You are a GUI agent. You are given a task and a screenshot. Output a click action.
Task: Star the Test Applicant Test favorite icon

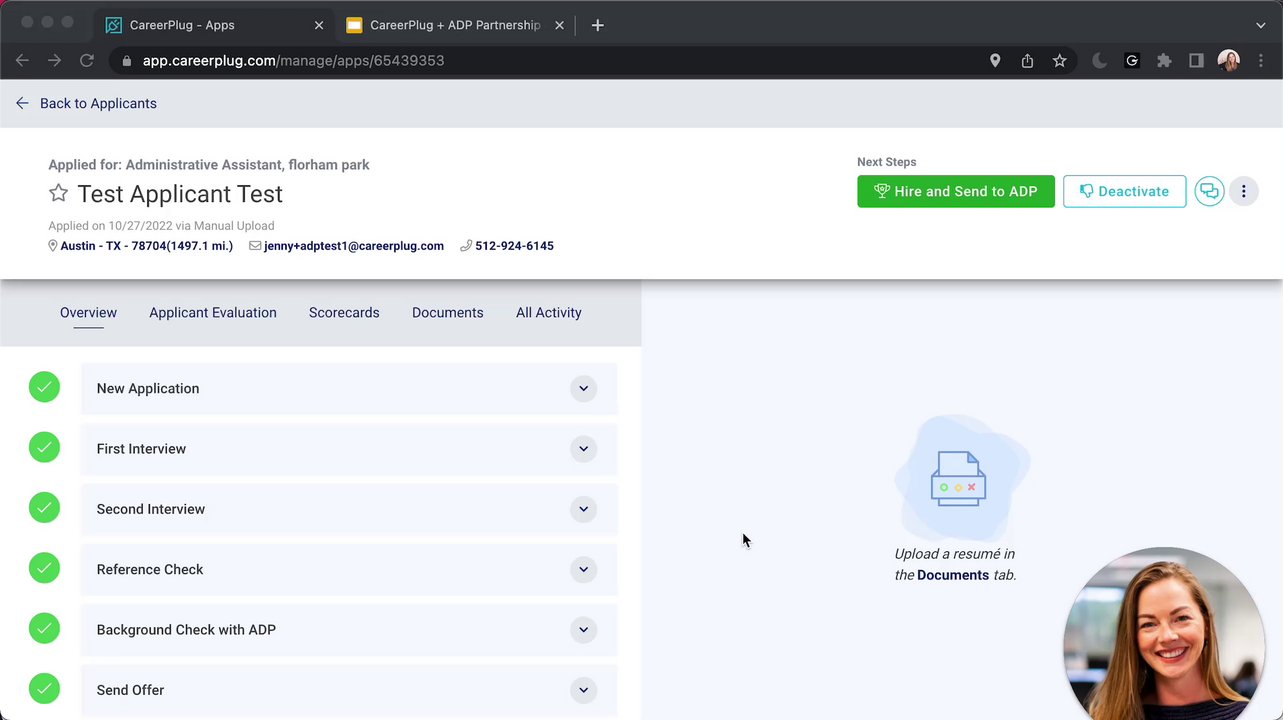tap(59, 193)
